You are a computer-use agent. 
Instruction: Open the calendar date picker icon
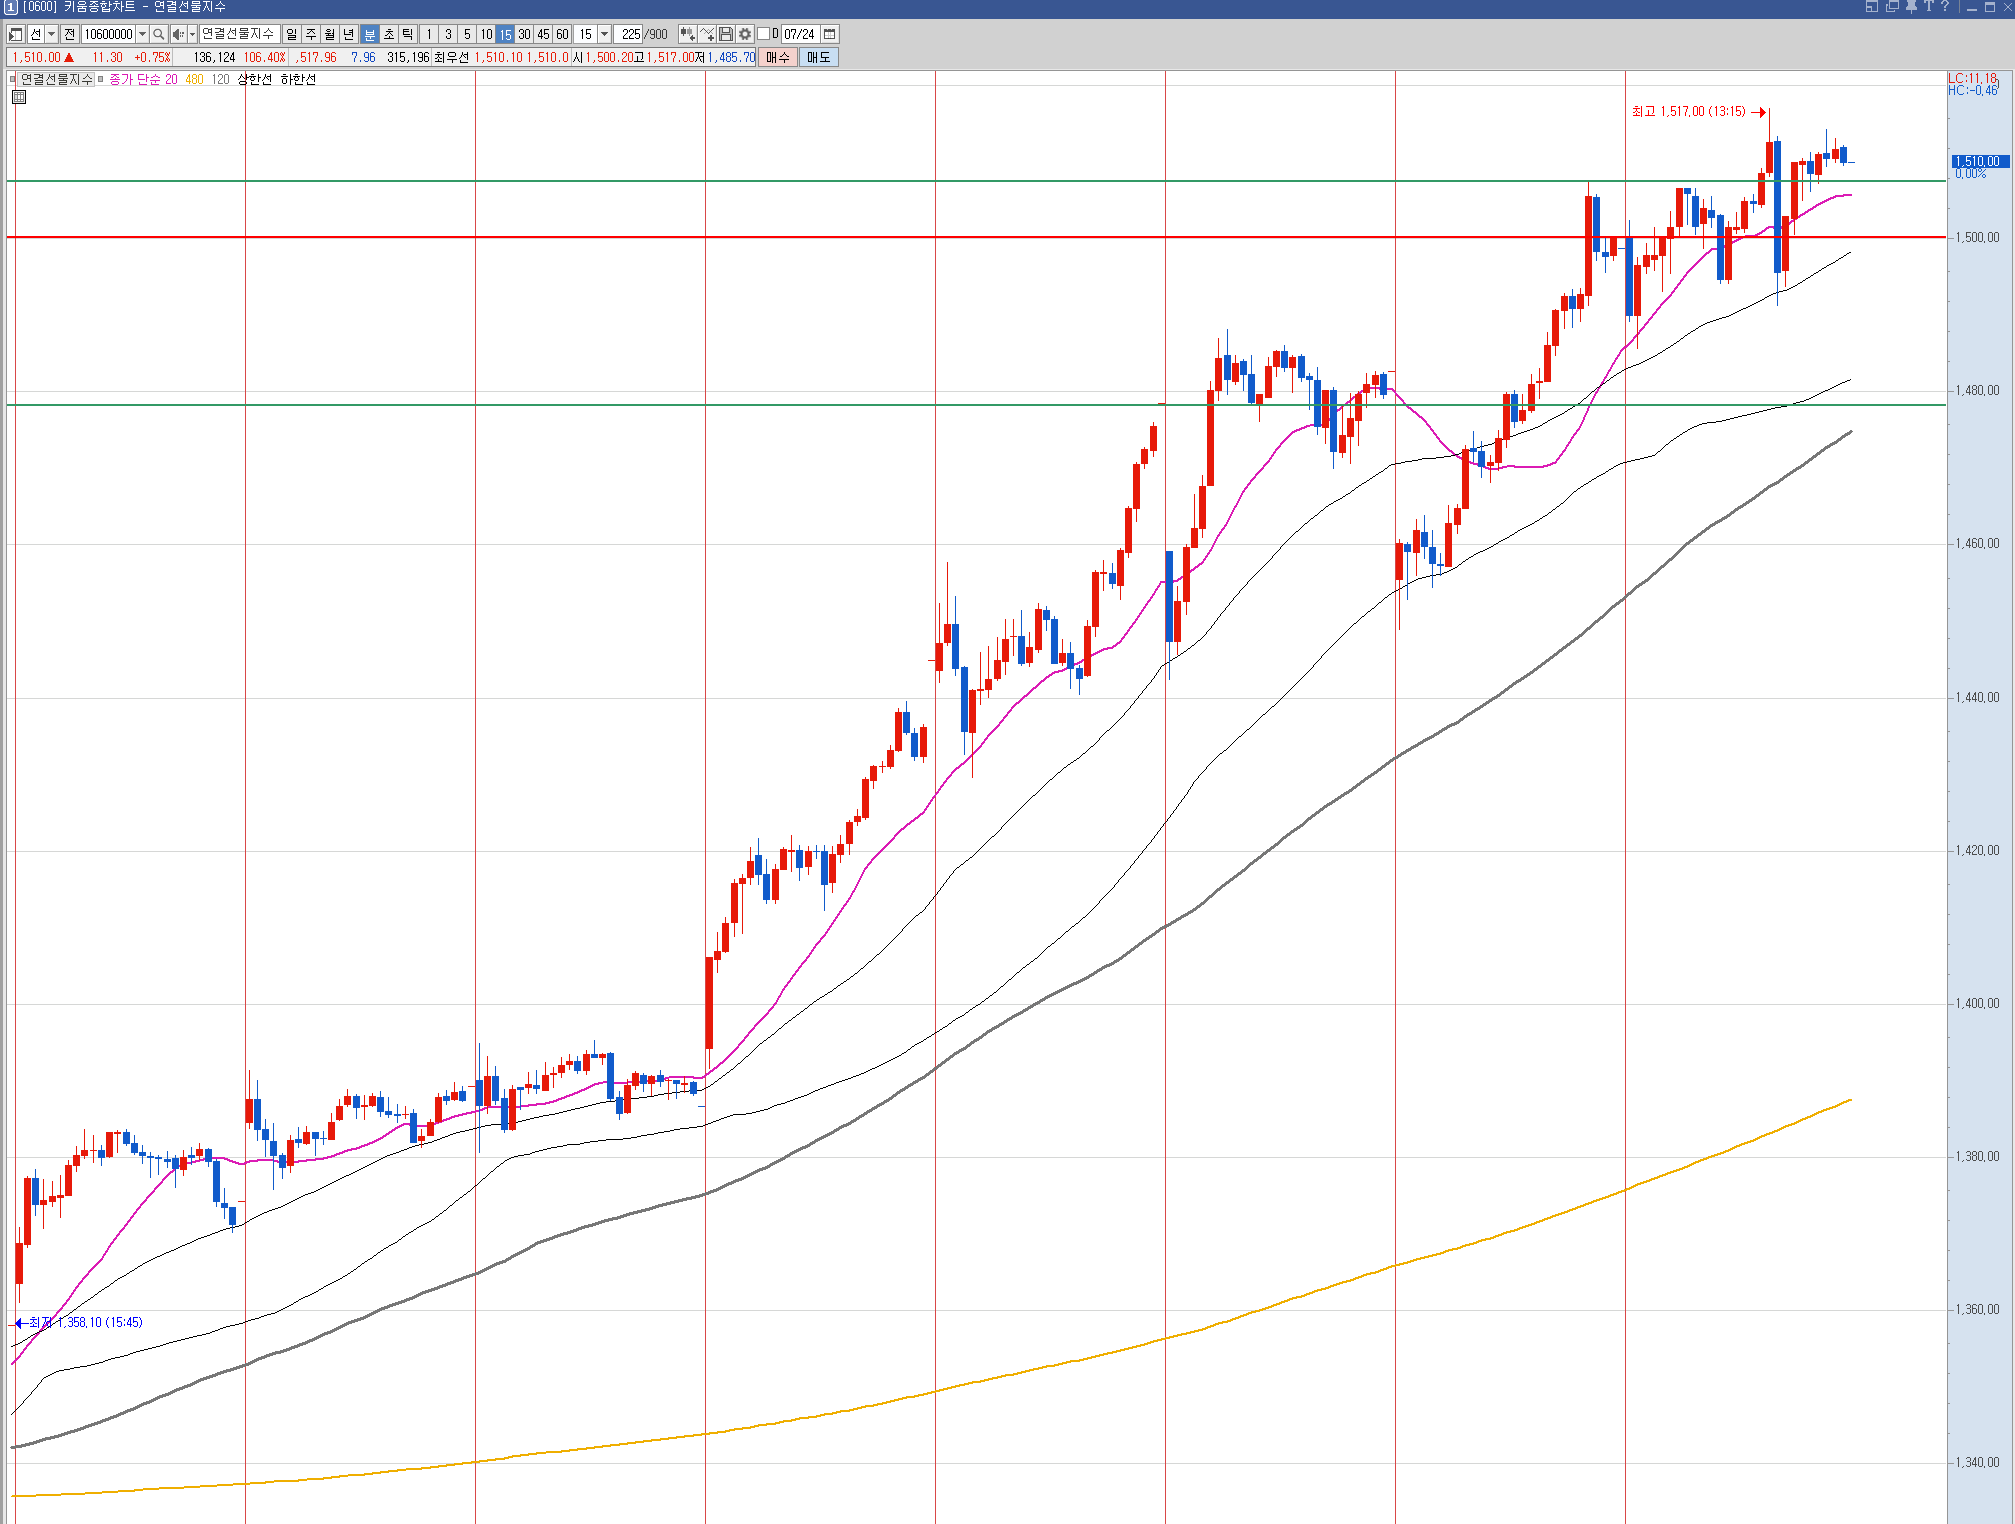[829, 34]
